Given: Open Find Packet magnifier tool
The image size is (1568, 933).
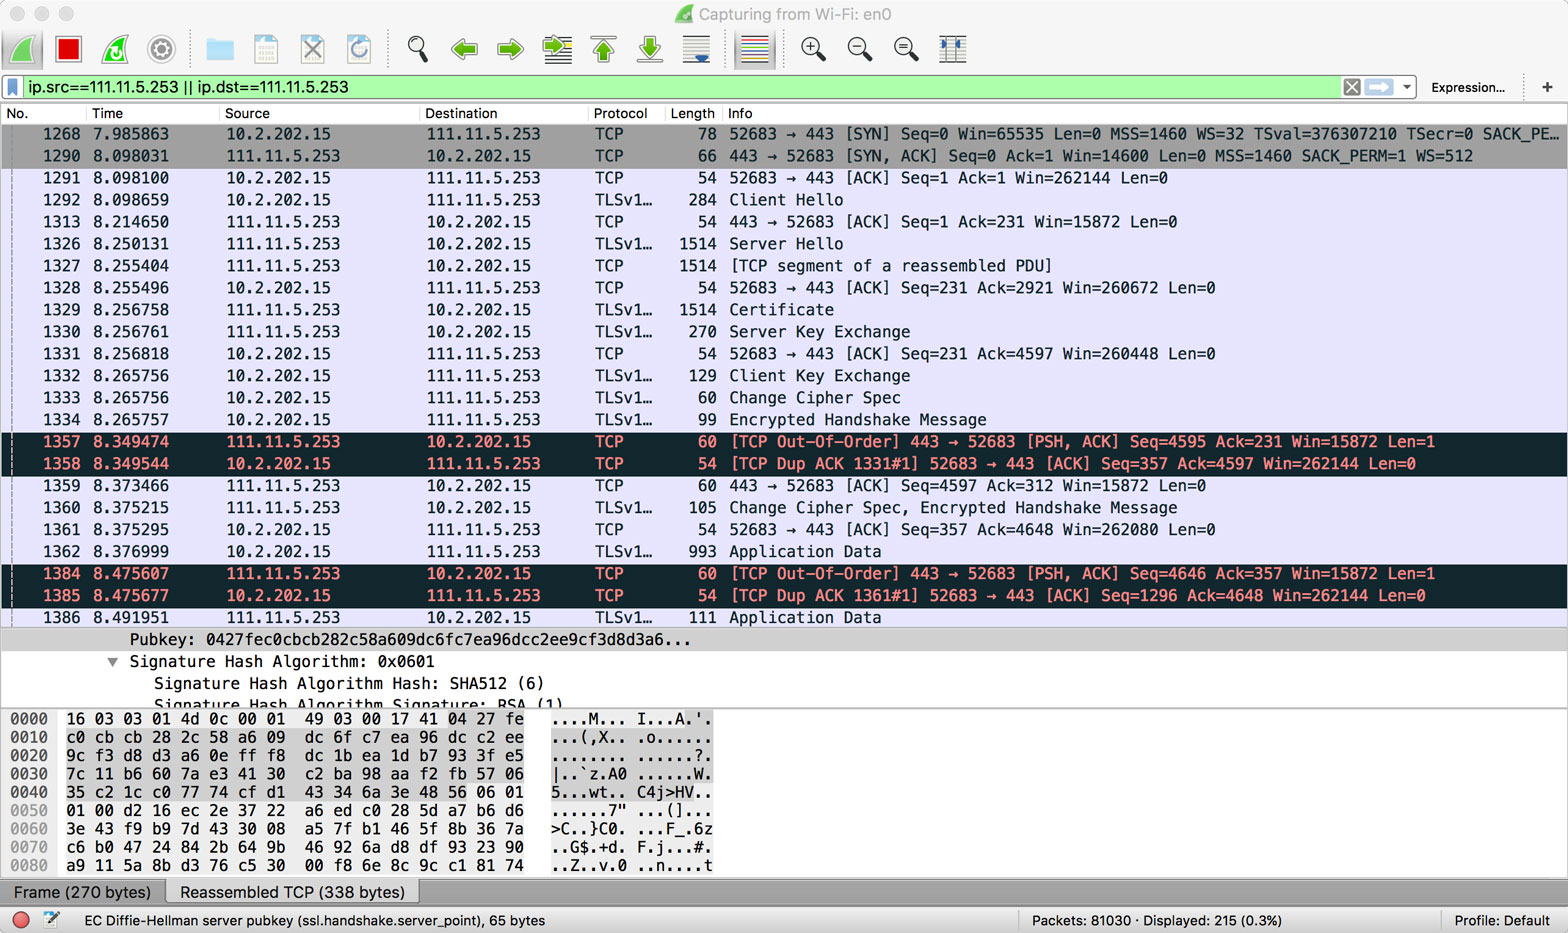Looking at the screenshot, I should [418, 49].
